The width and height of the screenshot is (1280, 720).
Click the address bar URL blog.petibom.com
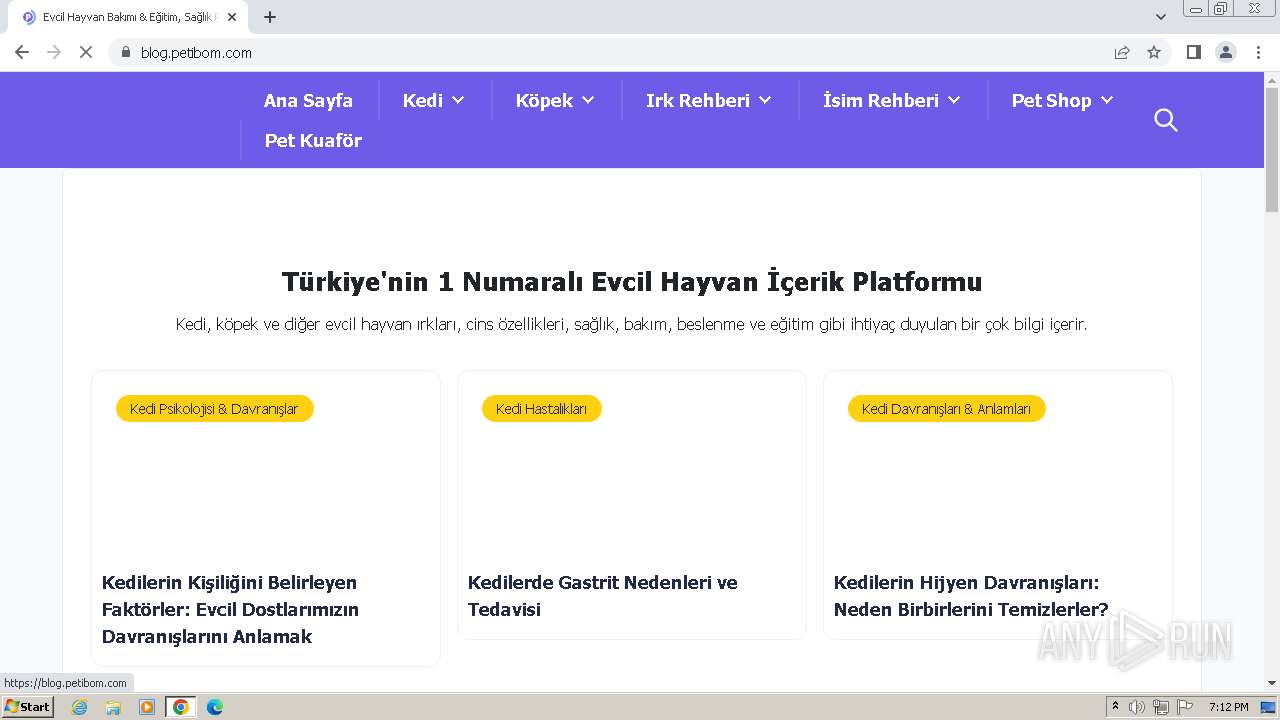pos(196,53)
